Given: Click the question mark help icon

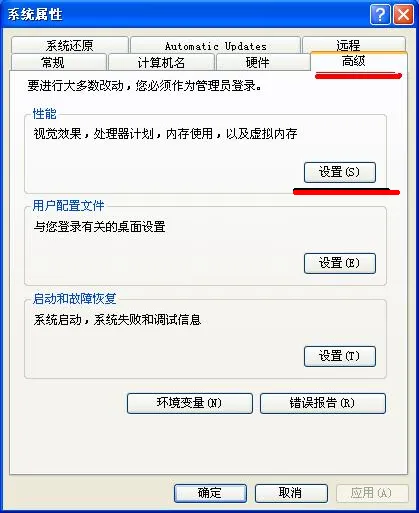Looking at the screenshot, I should (x=380, y=14).
